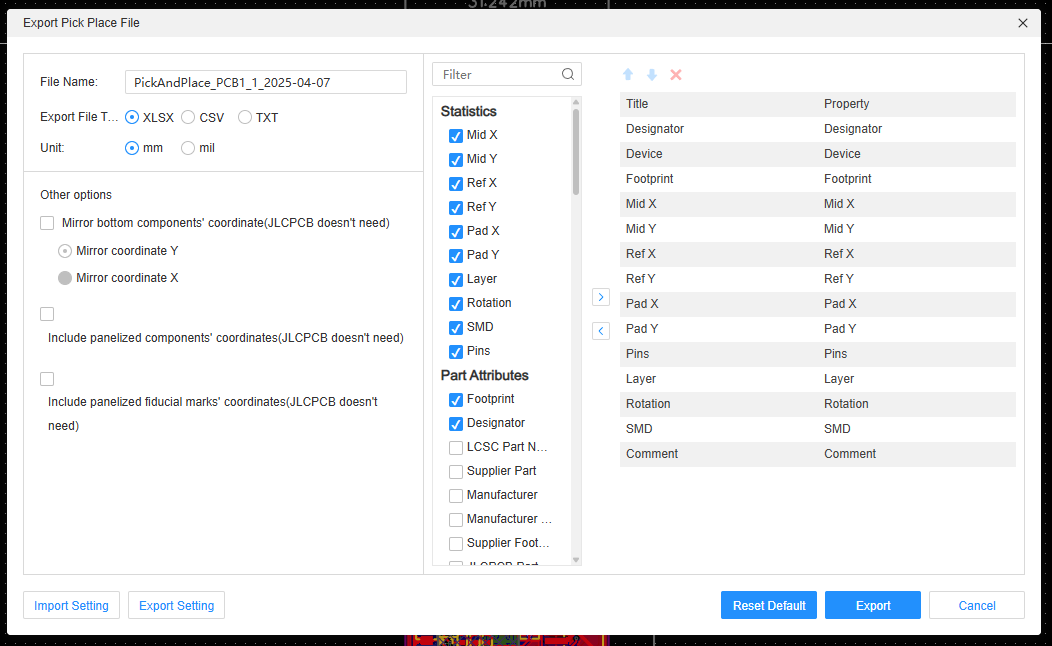Click the Reset Default button
The height and width of the screenshot is (646, 1052).
pos(769,605)
